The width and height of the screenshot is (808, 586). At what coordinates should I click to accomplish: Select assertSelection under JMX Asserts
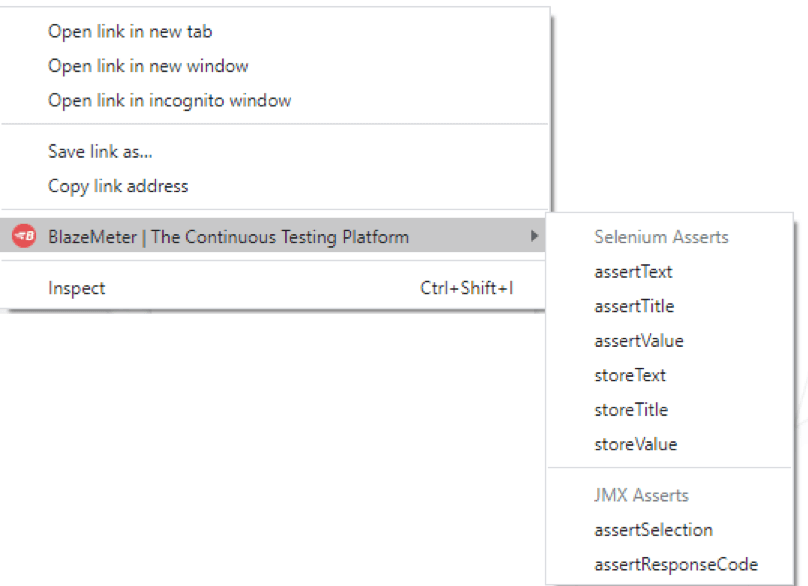(653, 530)
